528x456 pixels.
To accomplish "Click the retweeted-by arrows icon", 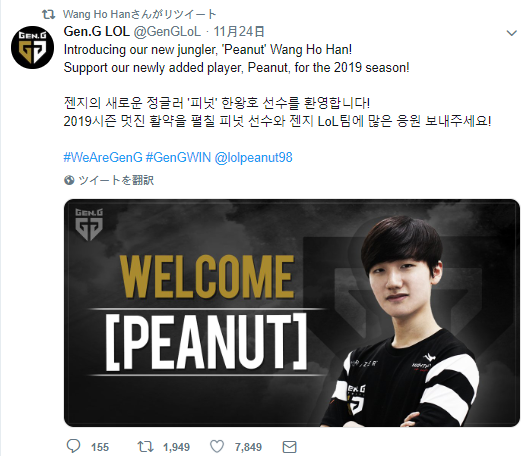I will pyautogui.click(x=48, y=14).
